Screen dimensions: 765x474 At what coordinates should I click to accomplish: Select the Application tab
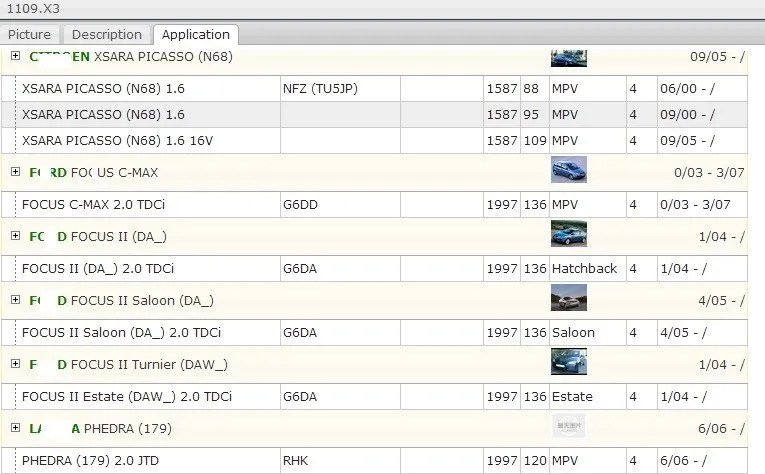196,35
